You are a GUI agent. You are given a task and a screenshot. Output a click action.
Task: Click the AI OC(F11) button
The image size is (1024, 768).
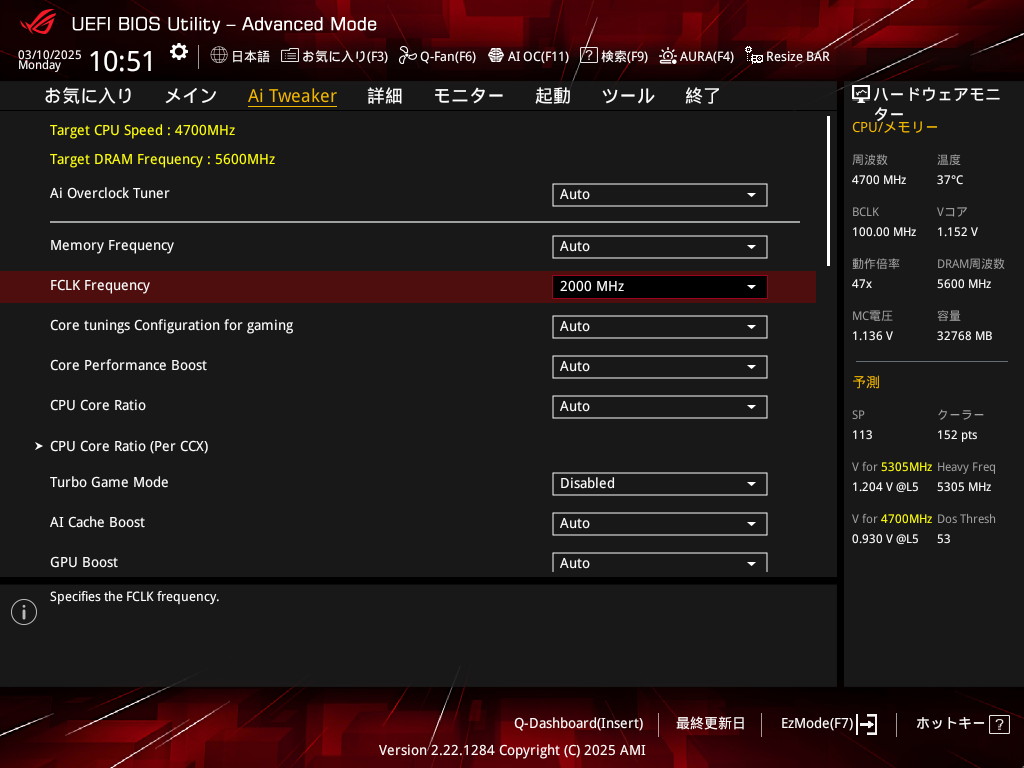(529, 56)
